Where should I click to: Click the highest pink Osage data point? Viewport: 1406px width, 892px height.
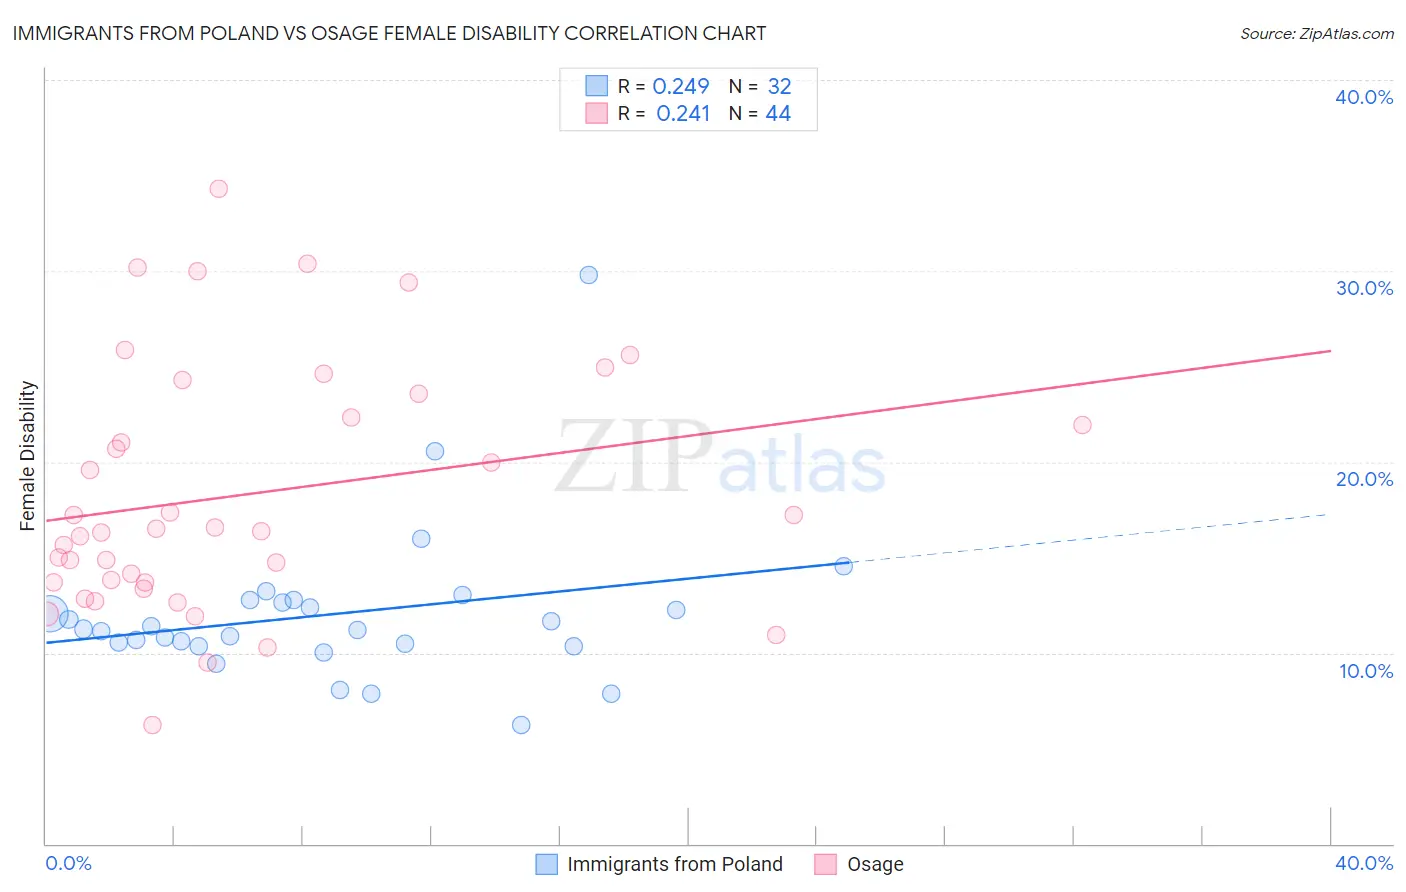(219, 189)
